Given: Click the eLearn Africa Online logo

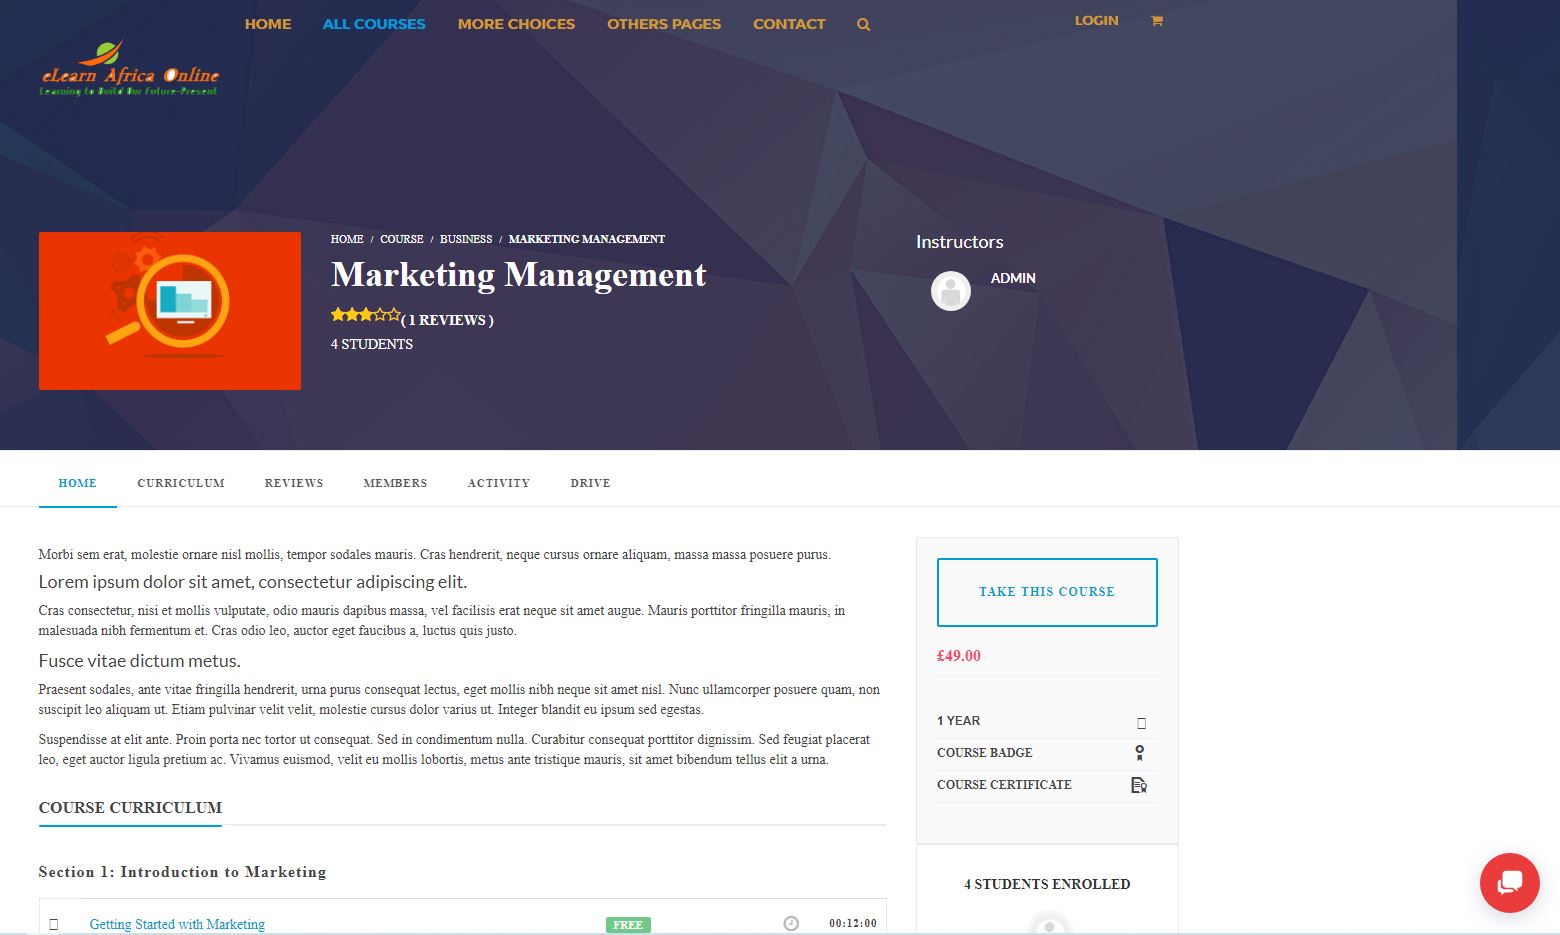Looking at the screenshot, I should [x=129, y=69].
